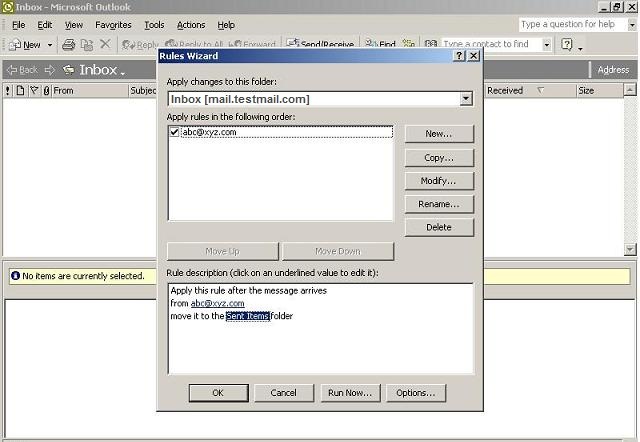This screenshot has height=442, width=640.
Task: Click the Back navigation arrow
Action: 23,70
